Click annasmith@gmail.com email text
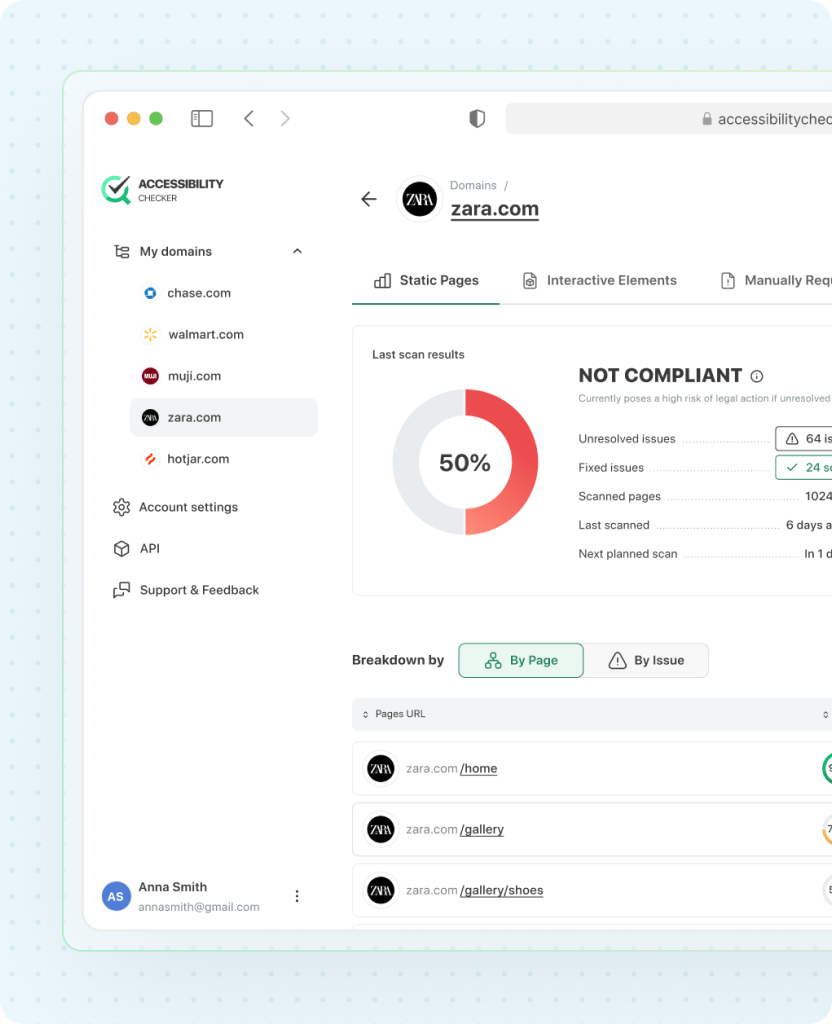 point(199,907)
